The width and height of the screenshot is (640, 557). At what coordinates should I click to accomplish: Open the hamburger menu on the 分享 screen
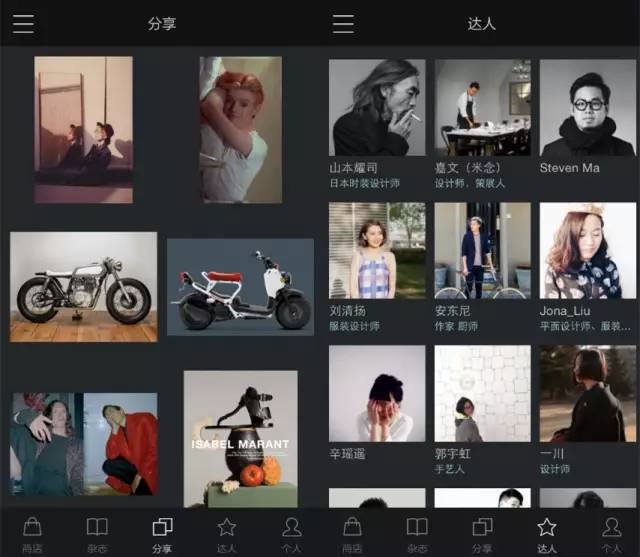point(23,24)
